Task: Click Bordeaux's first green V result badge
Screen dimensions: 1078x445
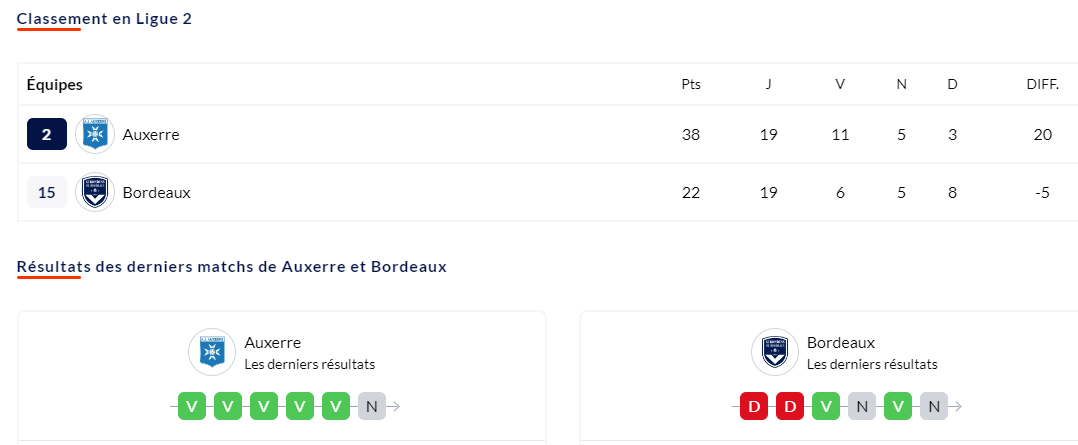Action: click(826, 406)
